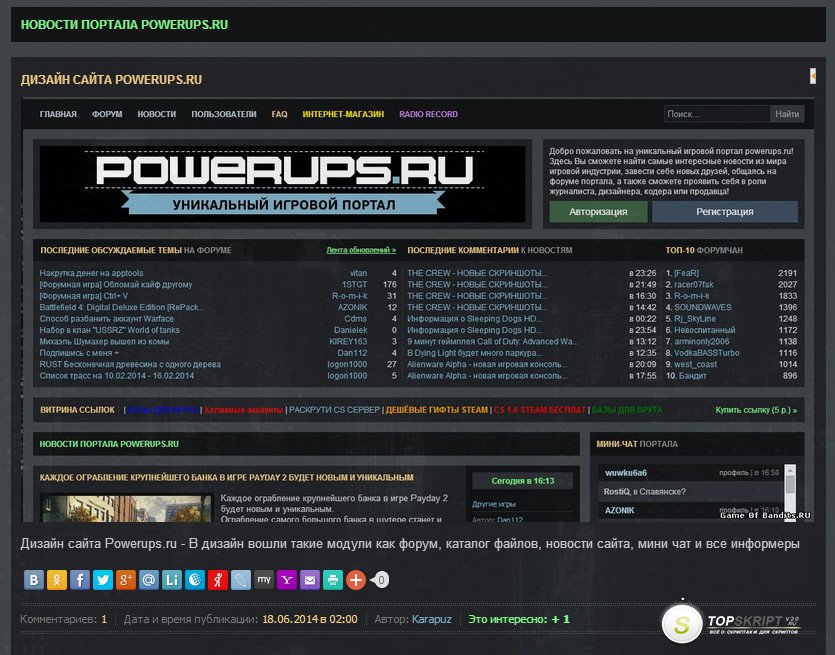Open user KIREY163 profile link
The width and height of the screenshot is (835, 655).
[348, 341]
